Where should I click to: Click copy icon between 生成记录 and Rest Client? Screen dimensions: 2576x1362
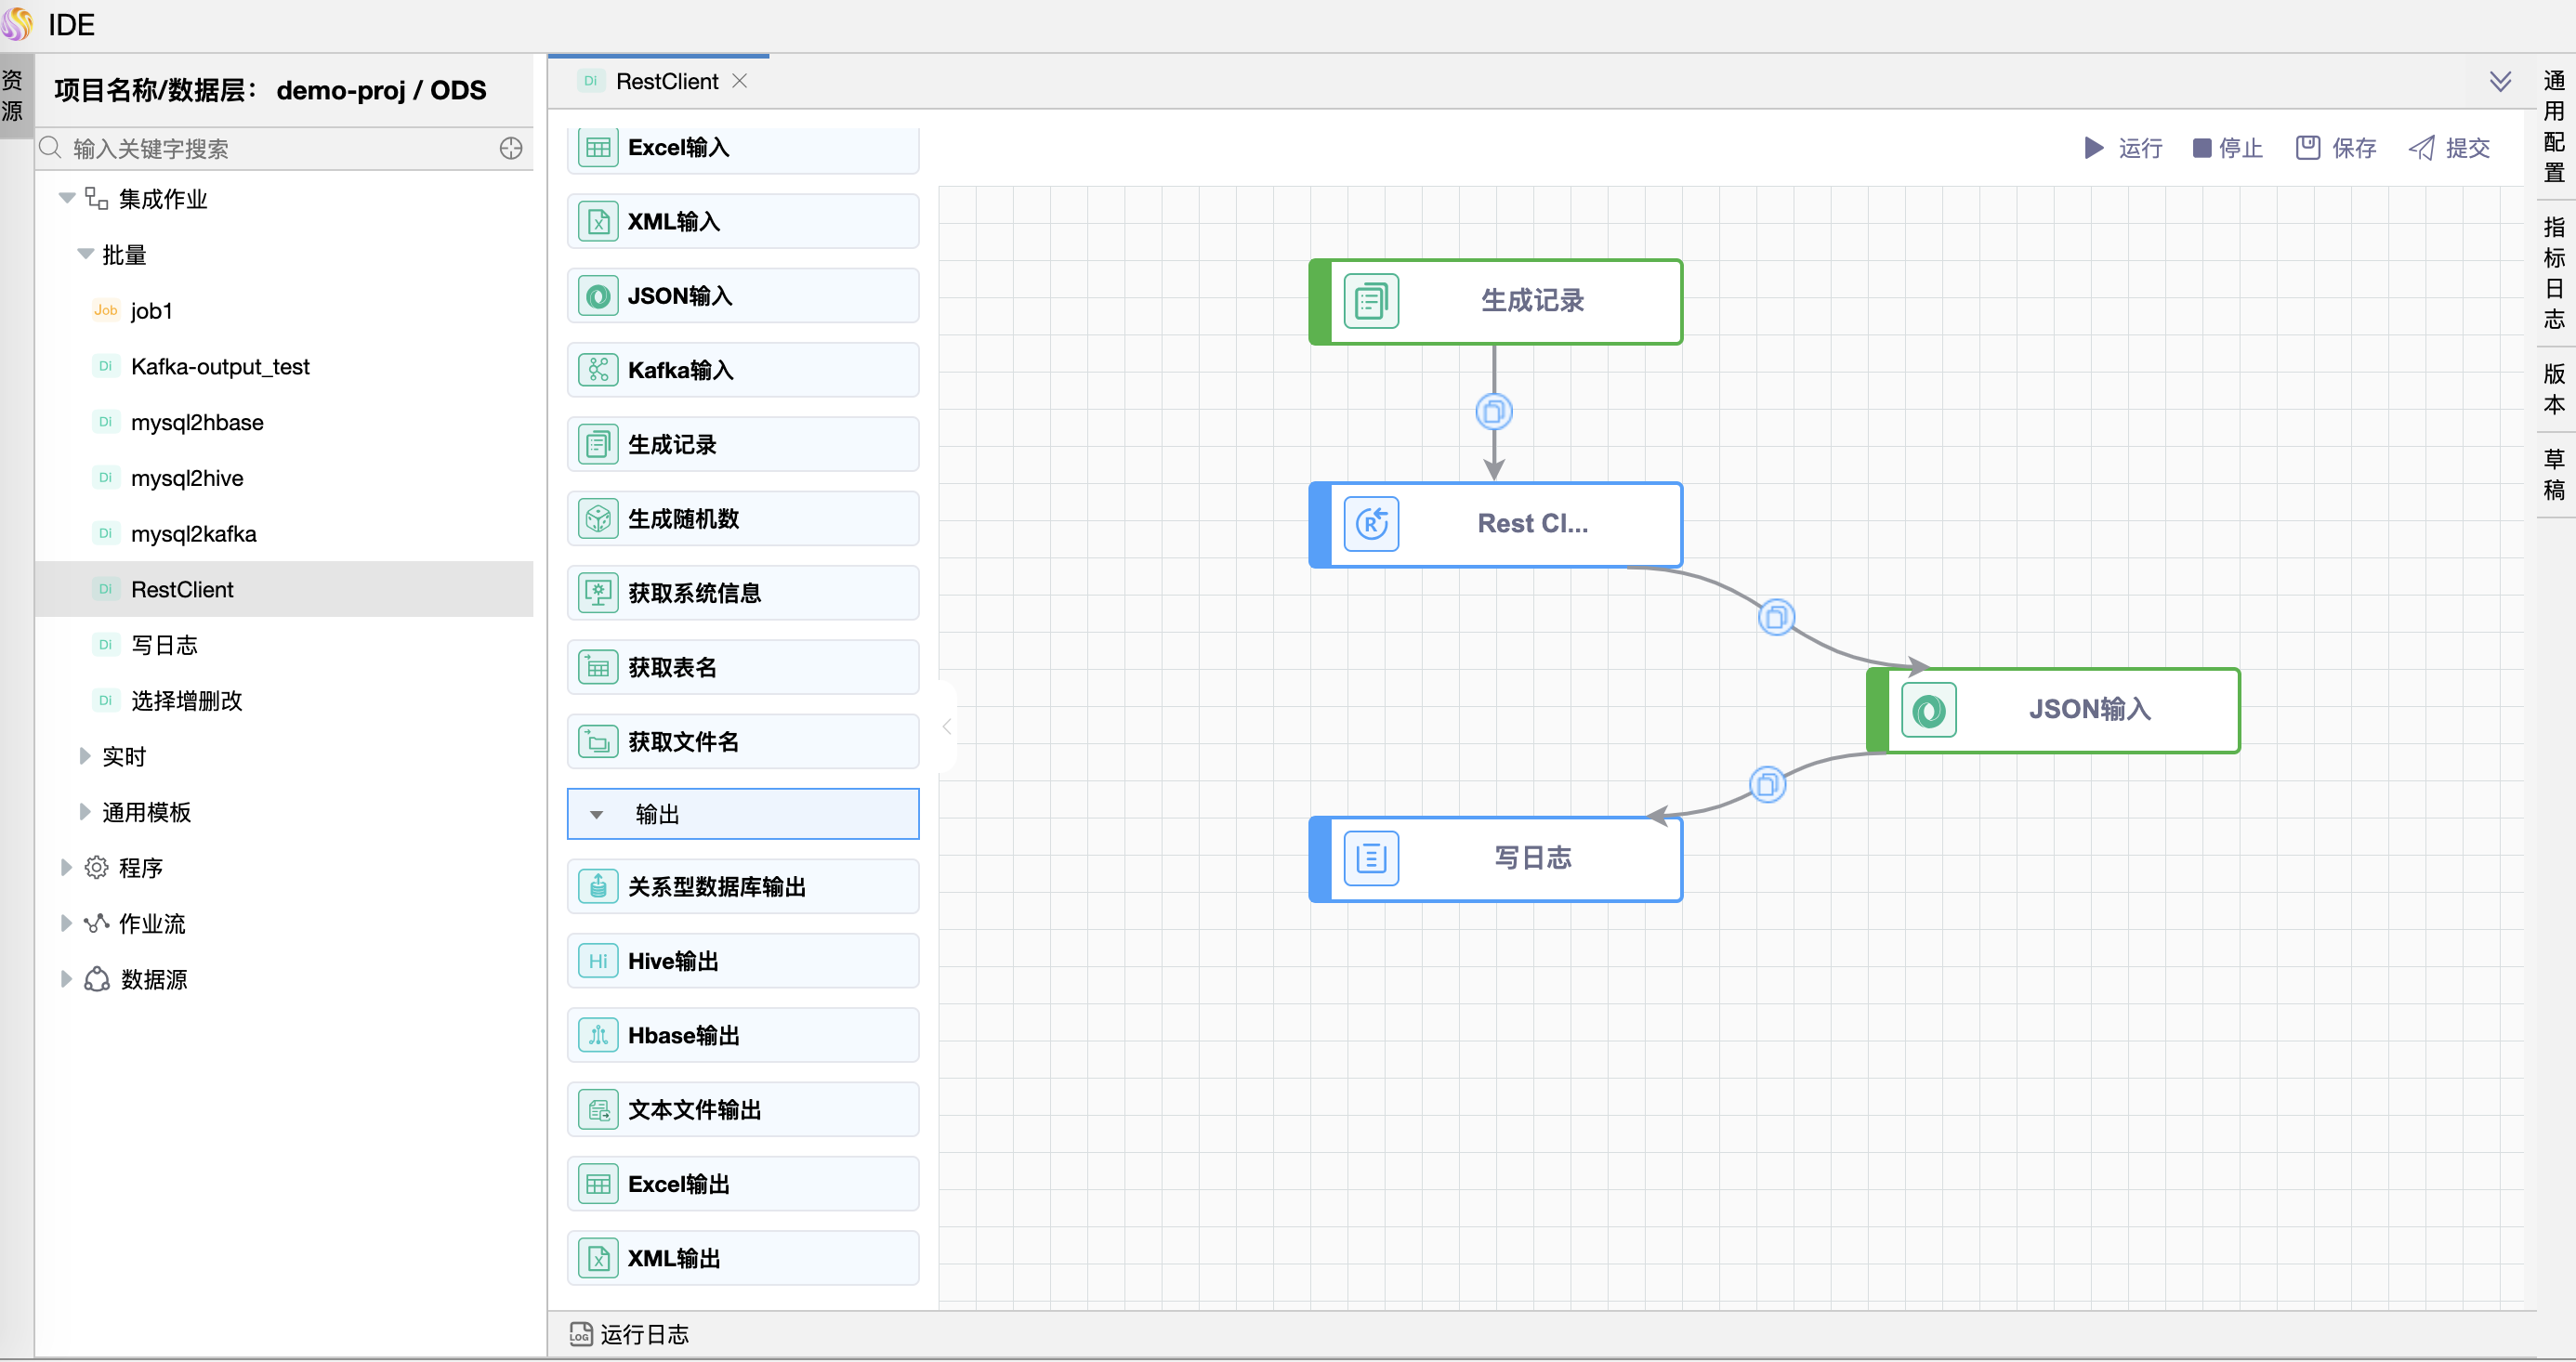coord(1493,411)
